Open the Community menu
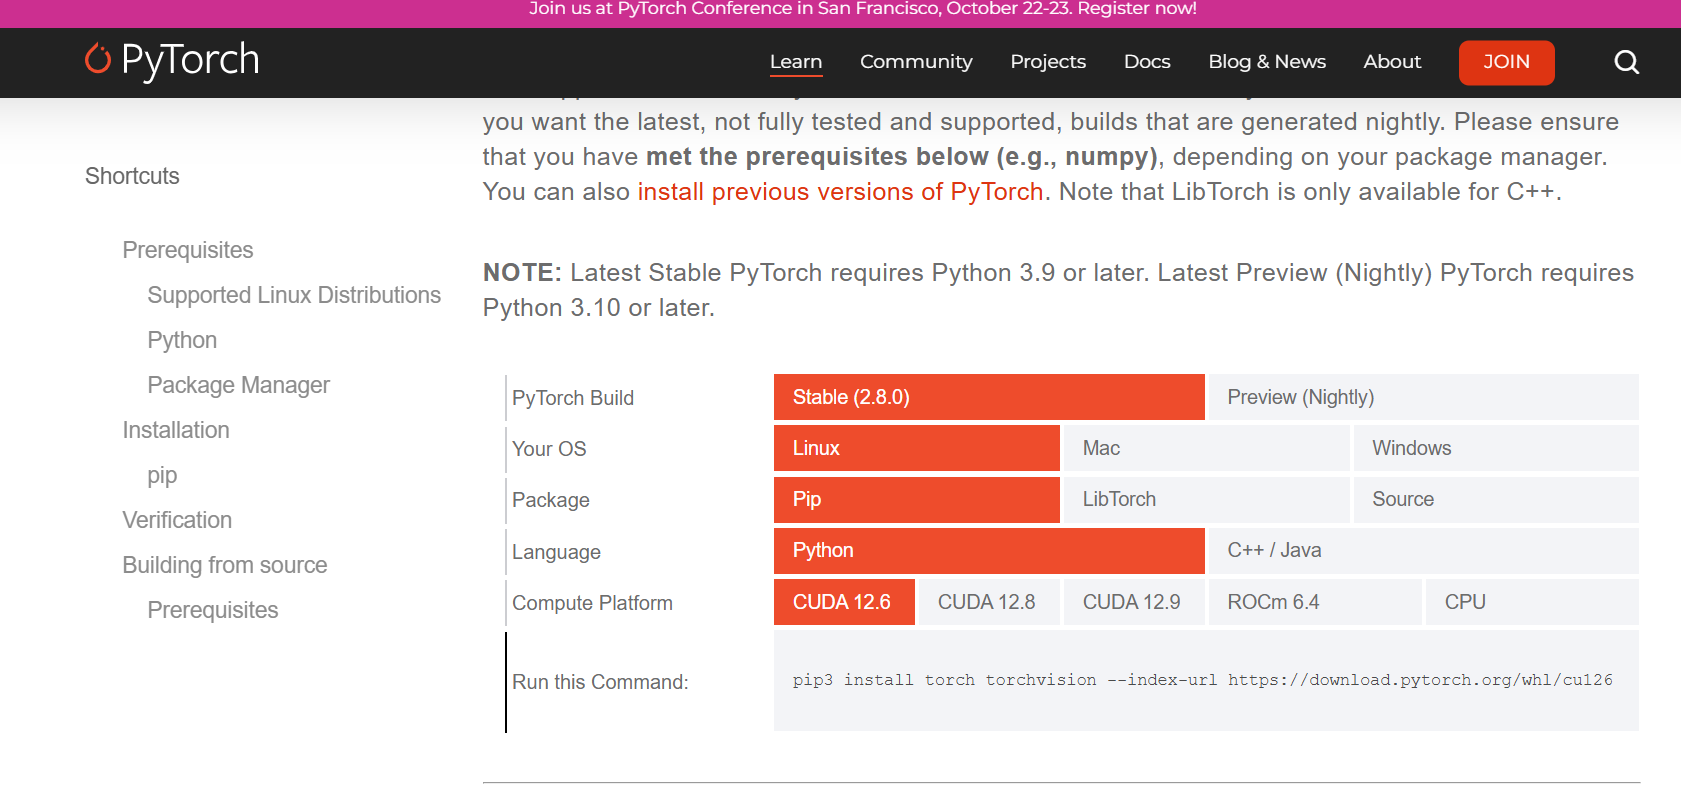This screenshot has width=1681, height=785. 916,62
